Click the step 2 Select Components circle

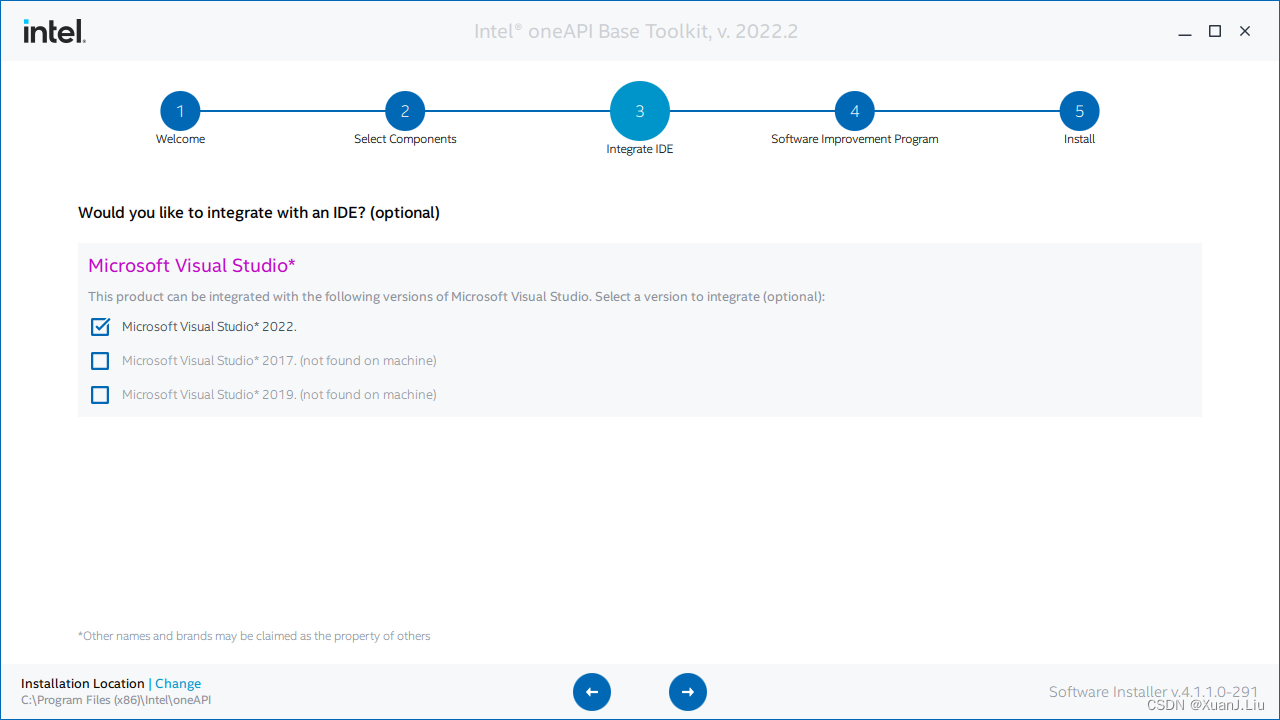coord(405,111)
